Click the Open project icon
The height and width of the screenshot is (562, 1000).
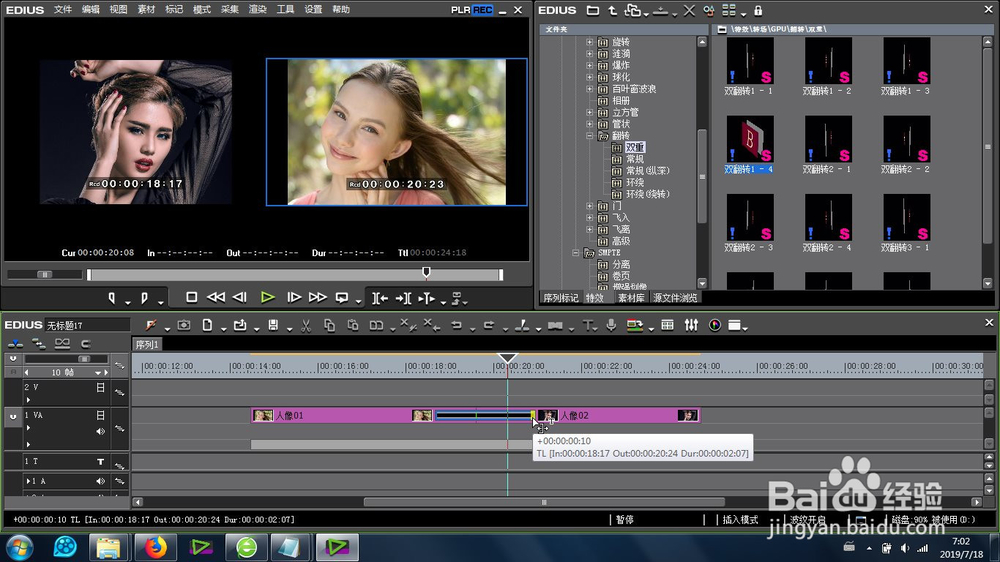pyautogui.click(x=240, y=325)
